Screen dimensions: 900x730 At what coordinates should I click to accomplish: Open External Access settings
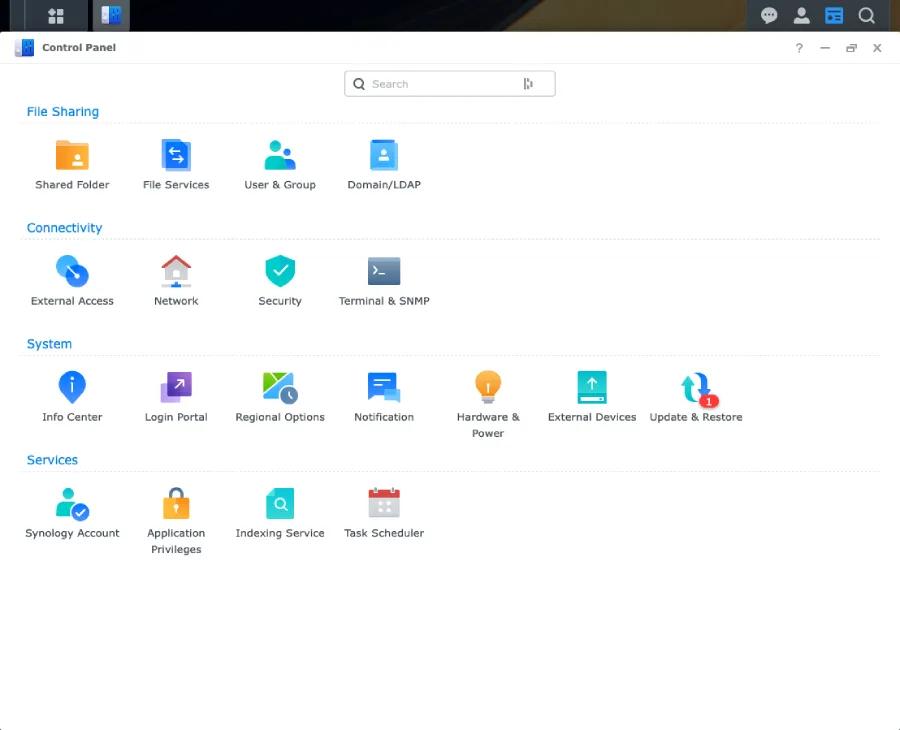coord(72,281)
